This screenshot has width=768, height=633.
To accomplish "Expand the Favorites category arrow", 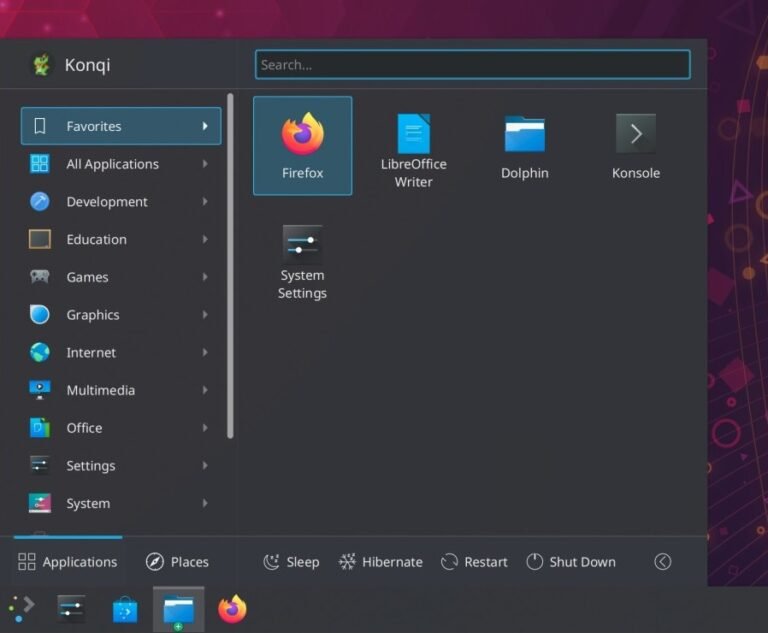I will [x=205, y=126].
